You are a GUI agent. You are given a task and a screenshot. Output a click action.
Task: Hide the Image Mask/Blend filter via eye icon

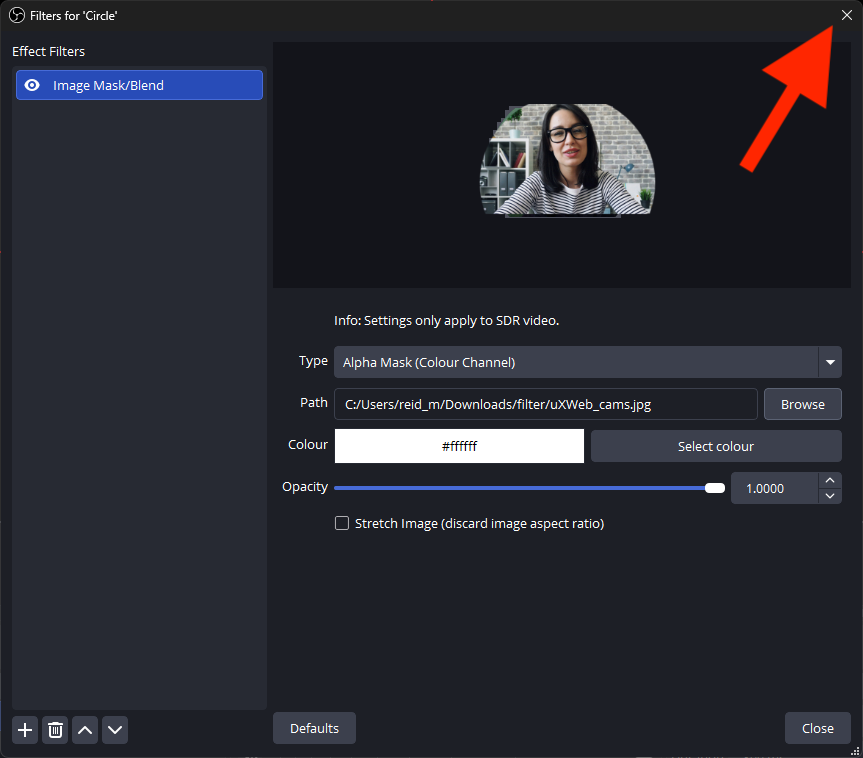32,85
